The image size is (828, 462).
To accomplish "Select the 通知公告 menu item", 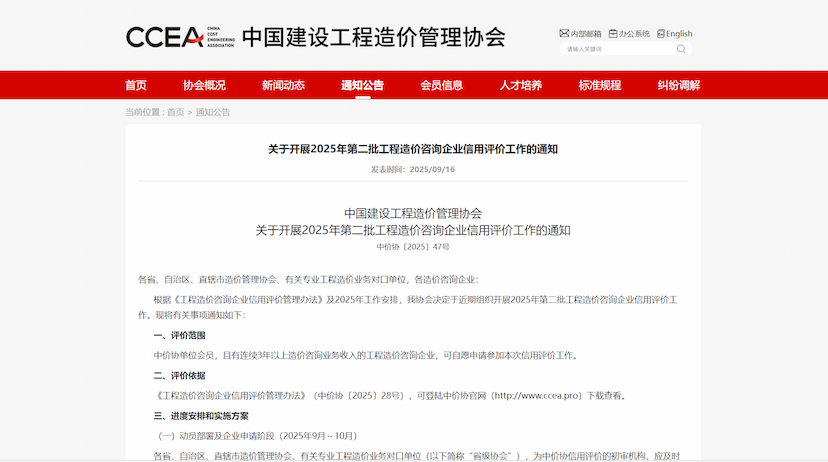I will (x=362, y=85).
